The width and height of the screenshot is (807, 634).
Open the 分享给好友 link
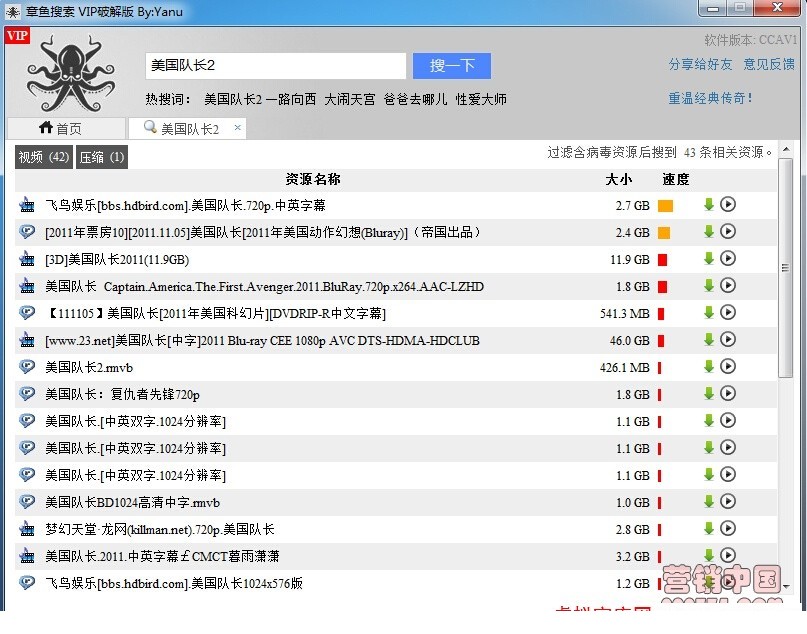700,64
